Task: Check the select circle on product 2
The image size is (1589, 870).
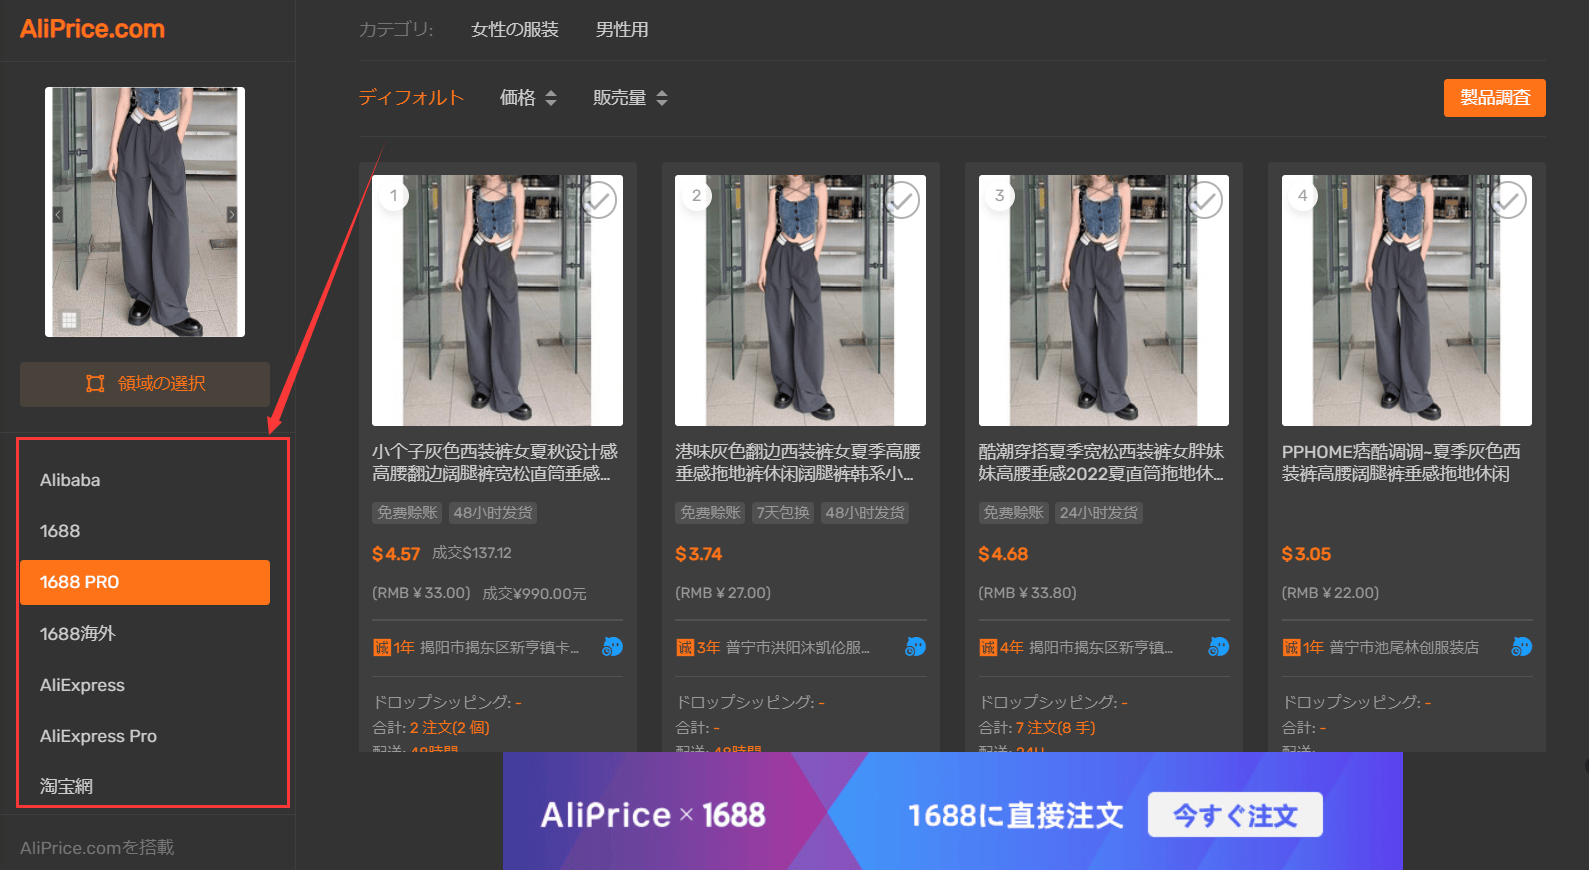Action: click(x=902, y=200)
